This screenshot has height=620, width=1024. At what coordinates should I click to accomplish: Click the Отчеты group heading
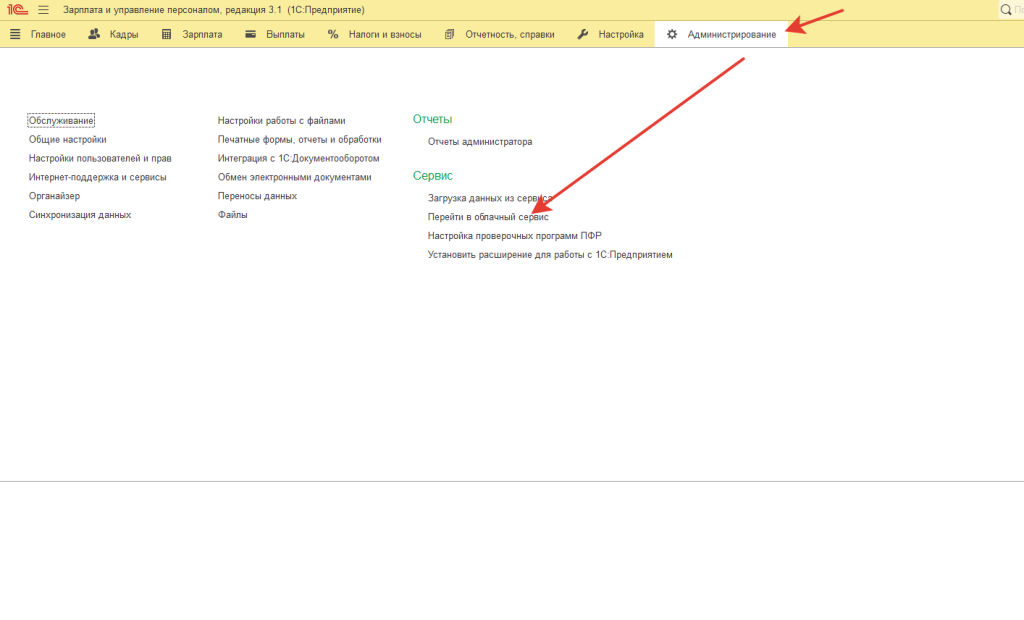point(432,119)
